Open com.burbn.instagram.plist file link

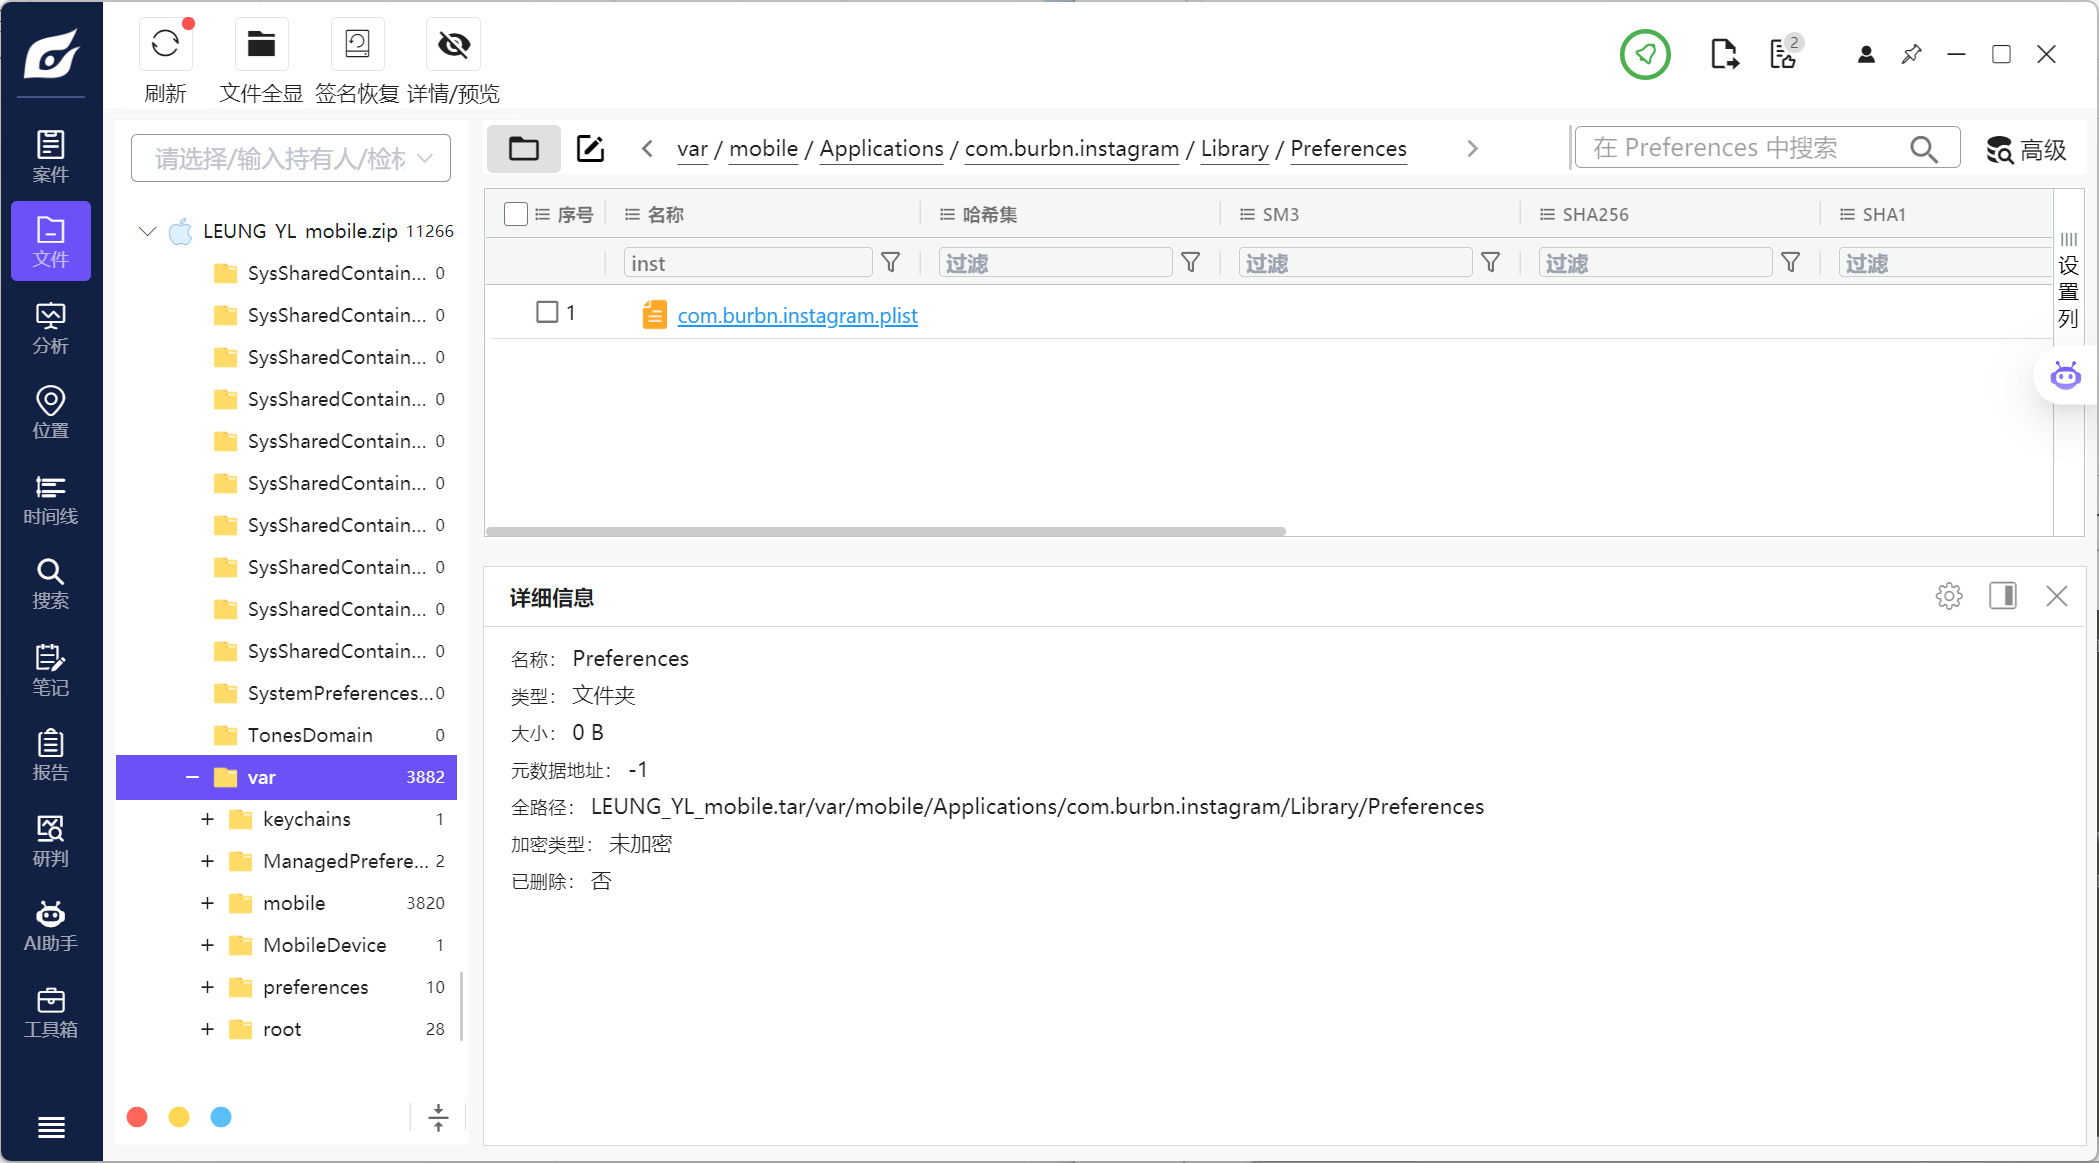(x=797, y=316)
